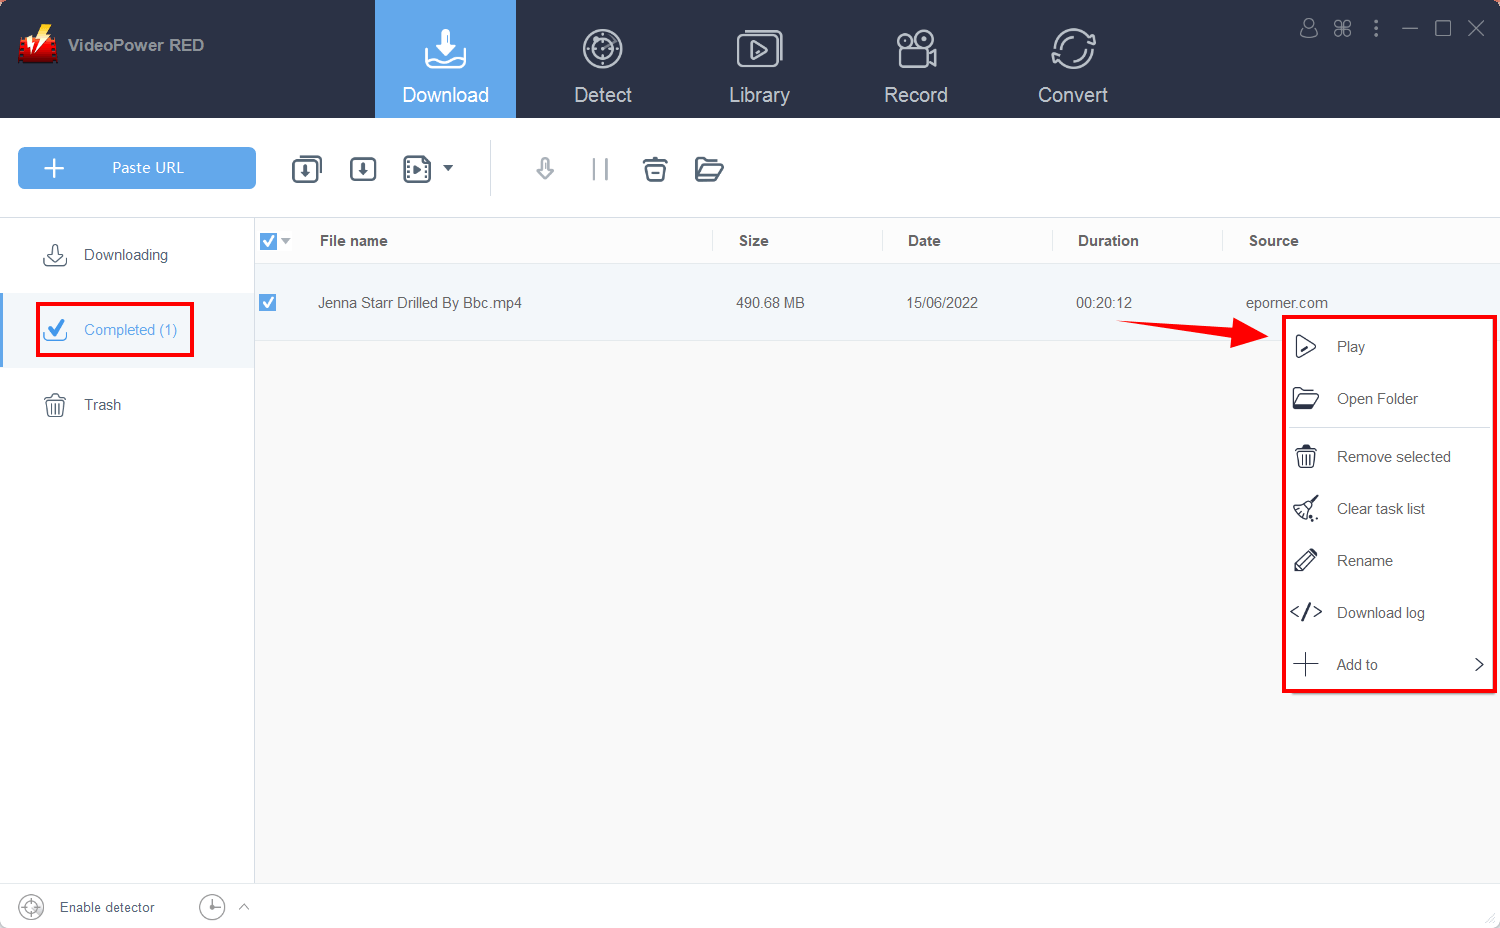Toggle the select-all checkbox in header
Viewport: 1500px width, 928px height.
click(x=268, y=241)
